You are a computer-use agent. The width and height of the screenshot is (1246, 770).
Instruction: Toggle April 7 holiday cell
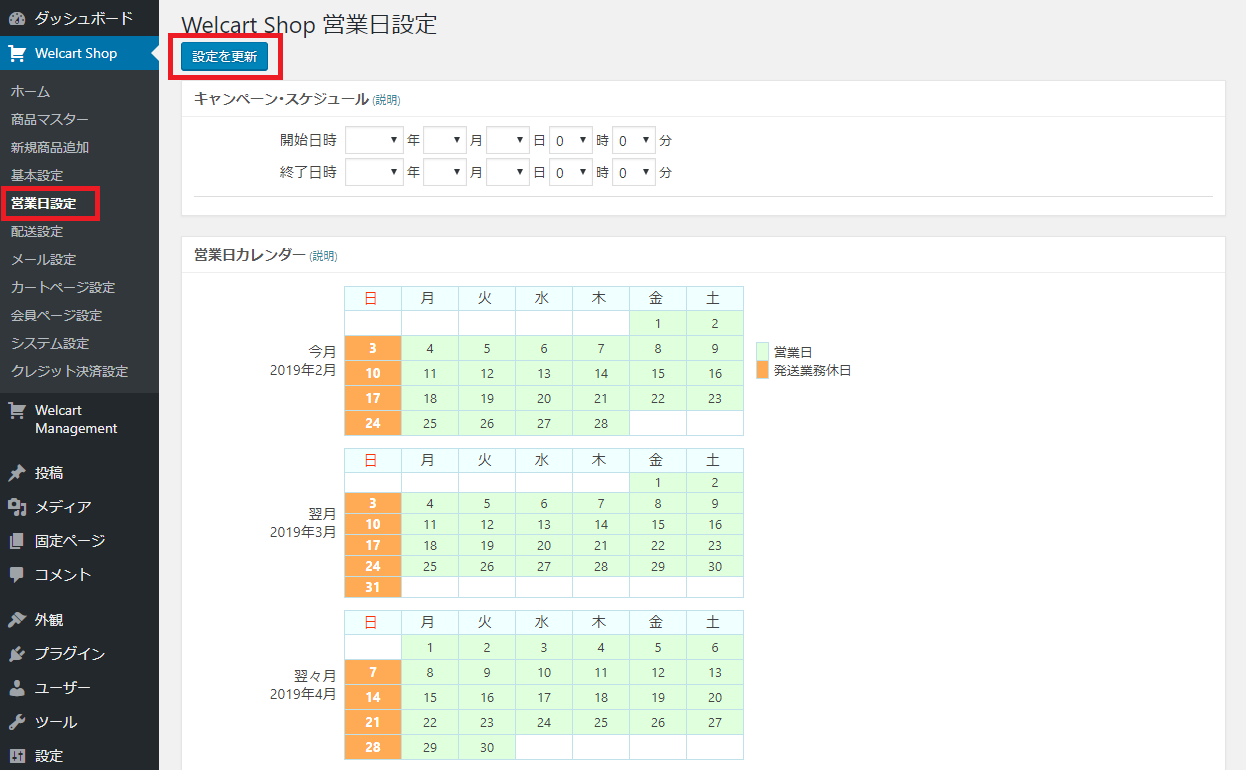[x=373, y=672]
